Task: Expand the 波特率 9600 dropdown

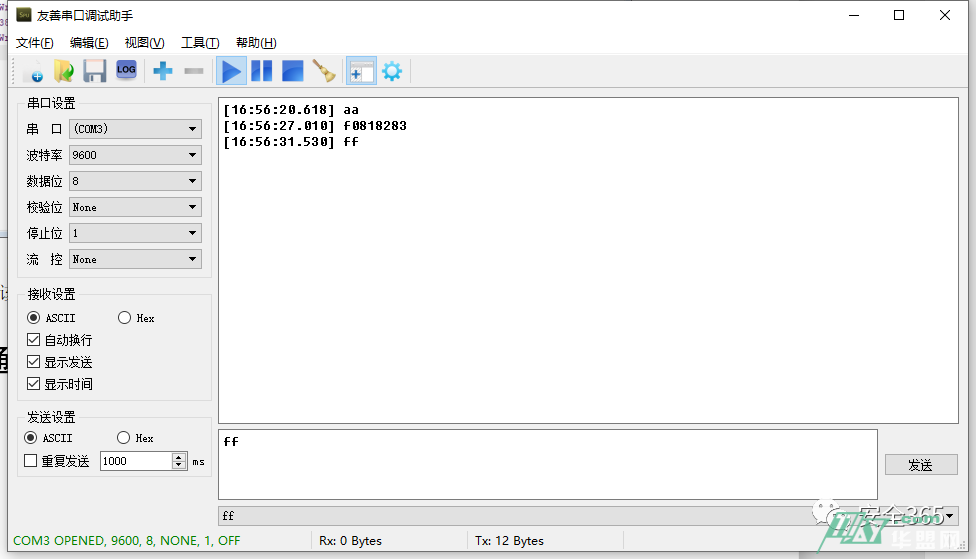Action: point(135,155)
